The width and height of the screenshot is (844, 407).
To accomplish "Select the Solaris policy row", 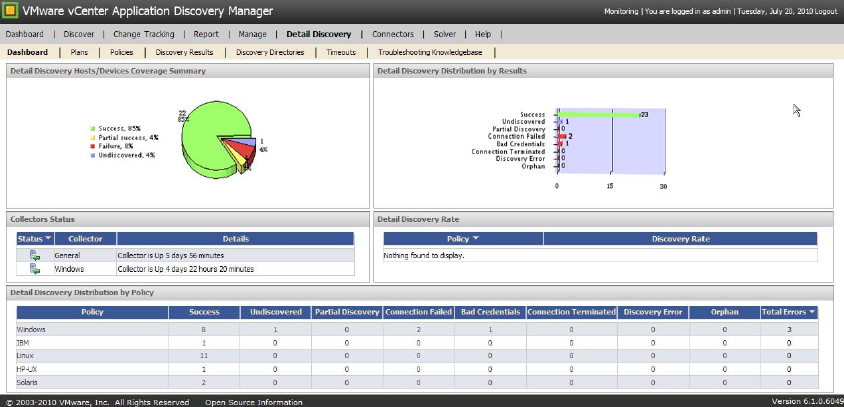I will (417, 383).
